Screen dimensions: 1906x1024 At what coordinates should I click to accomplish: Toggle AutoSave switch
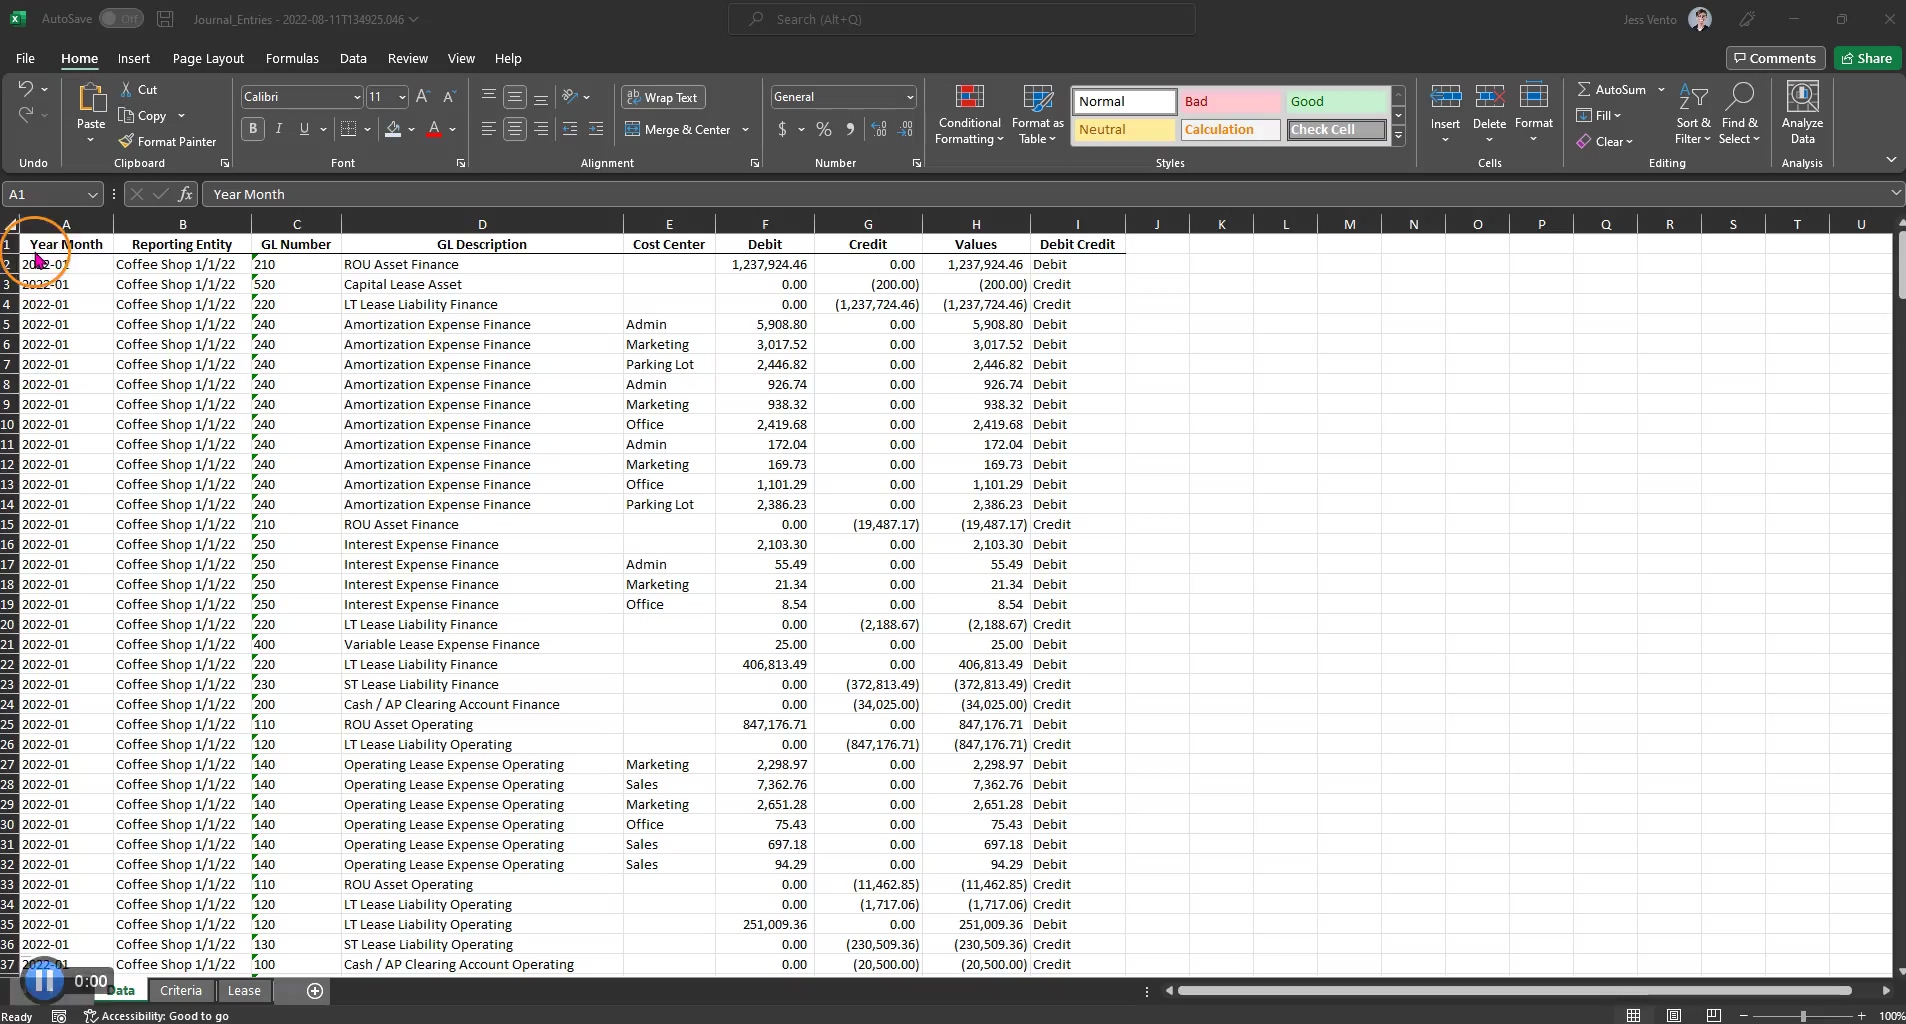pyautogui.click(x=121, y=19)
